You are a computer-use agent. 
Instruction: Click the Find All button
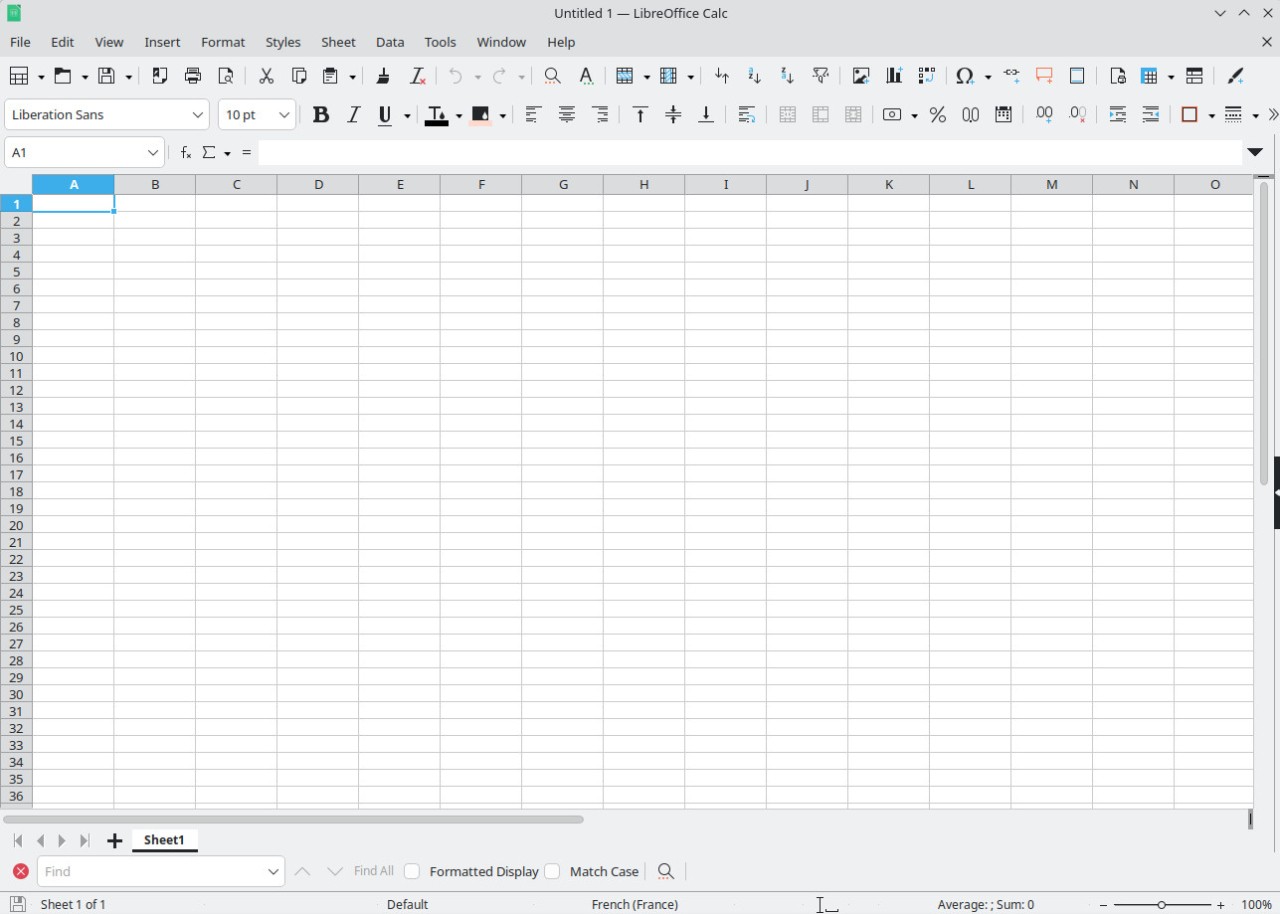click(x=373, y=871)
